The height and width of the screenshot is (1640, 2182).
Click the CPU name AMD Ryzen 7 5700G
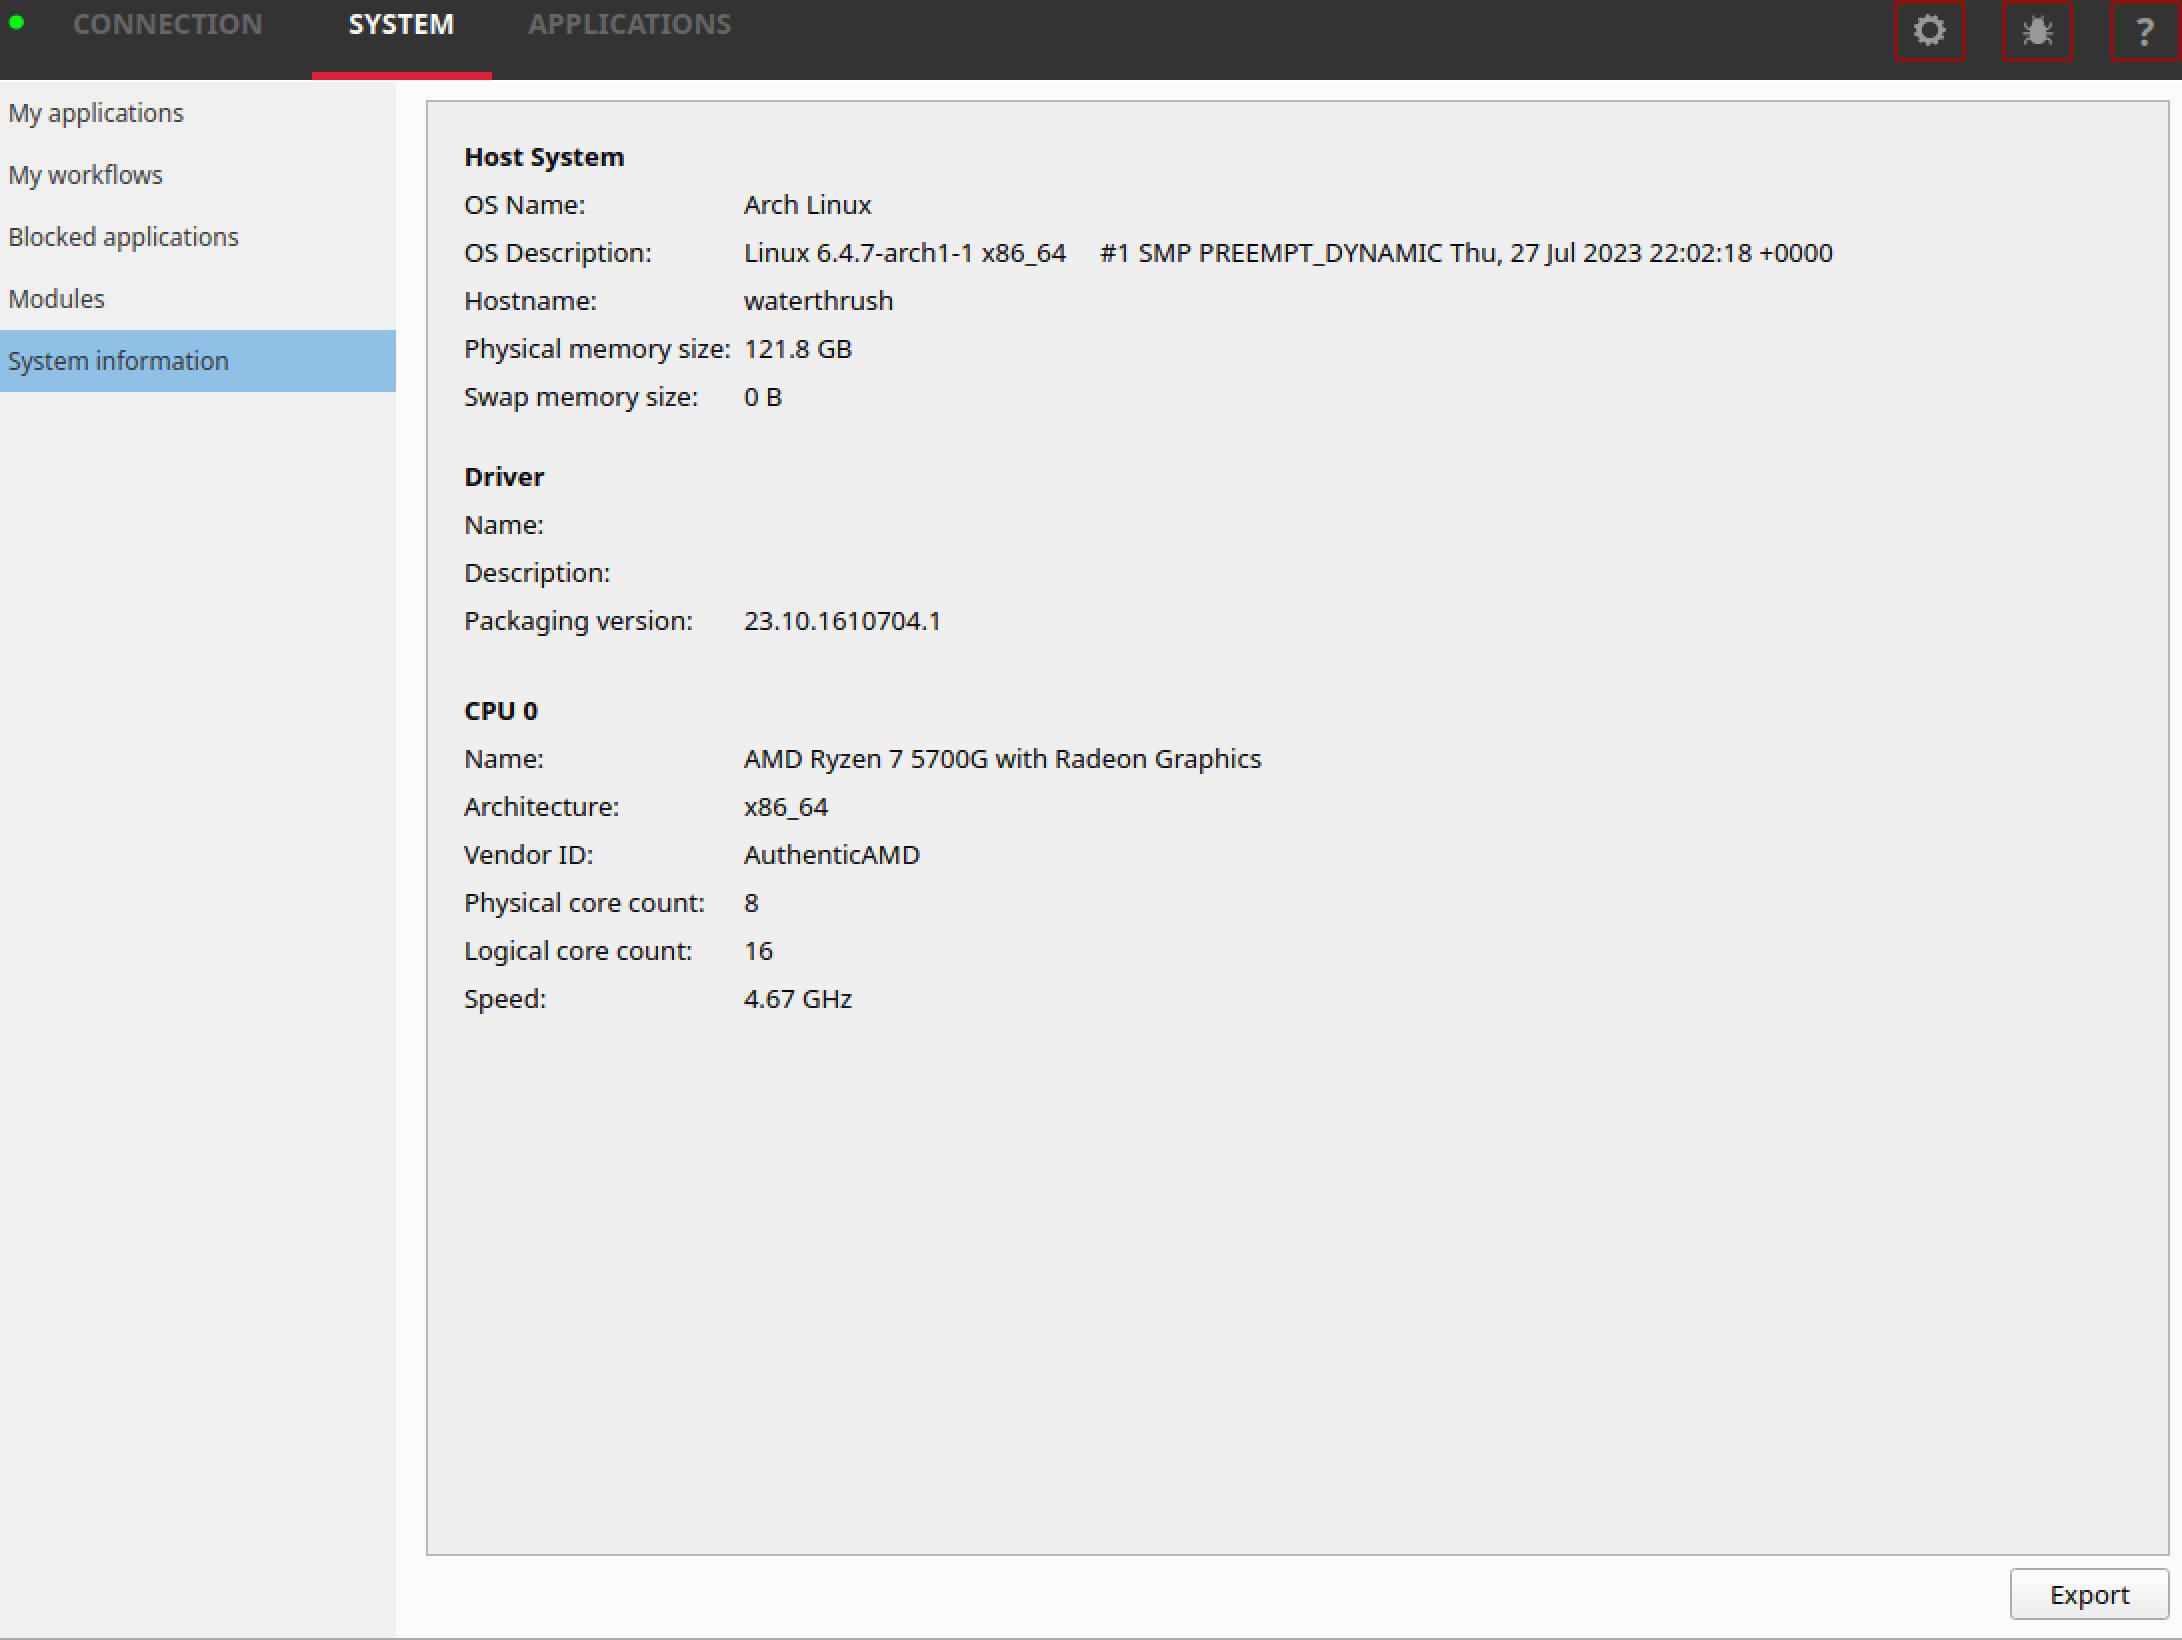click(x=1002, y=758)
